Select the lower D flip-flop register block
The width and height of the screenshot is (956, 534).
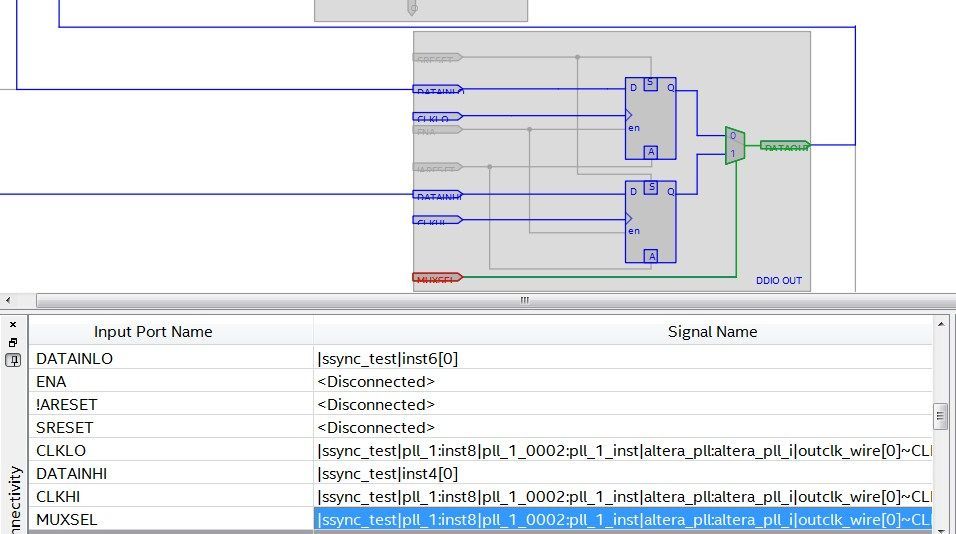(651, 222)
